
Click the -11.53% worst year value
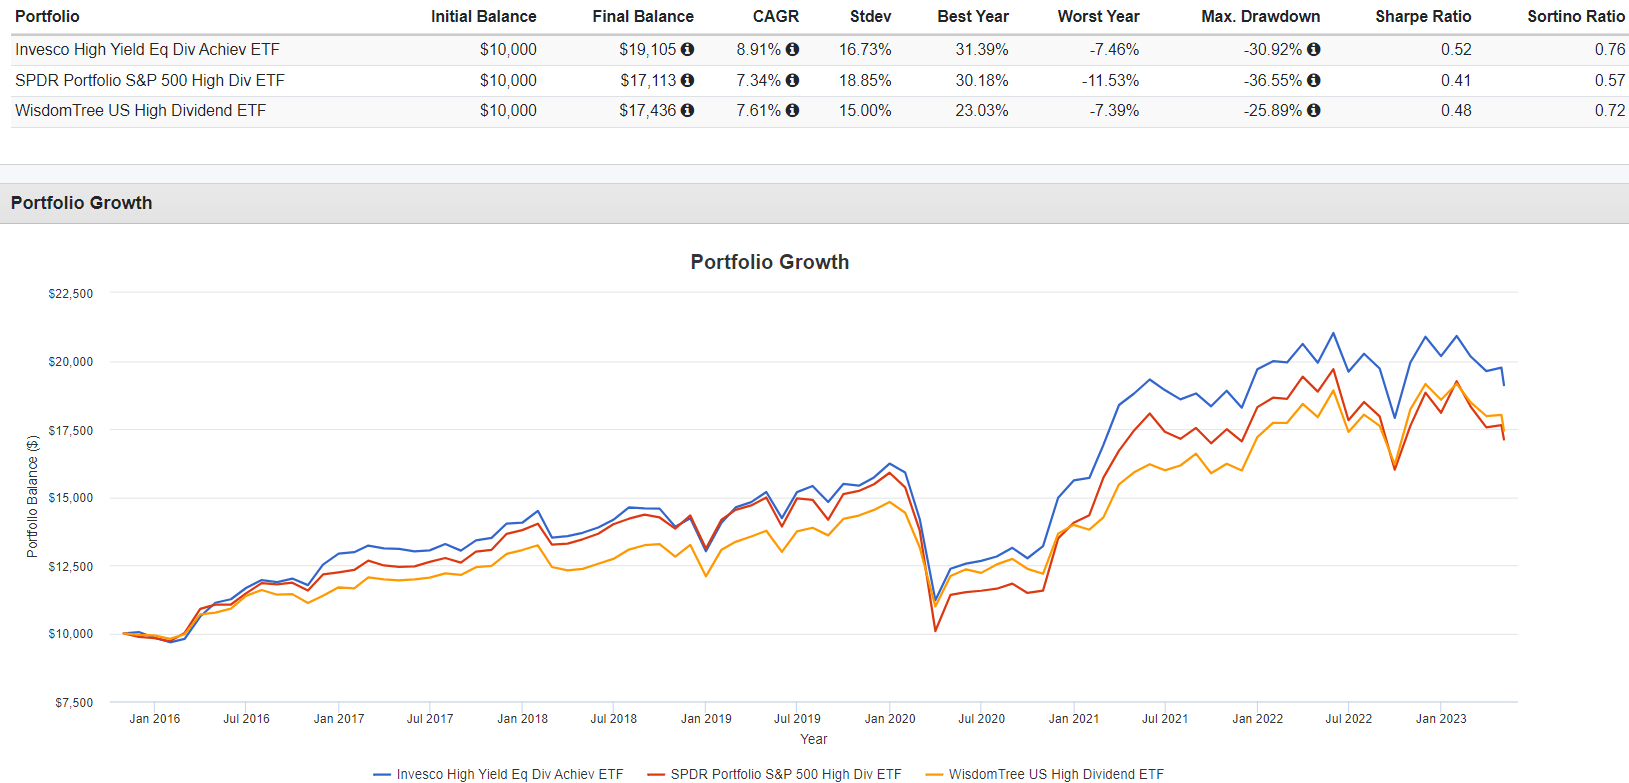pyautogui.click(x=1110, y=80)
